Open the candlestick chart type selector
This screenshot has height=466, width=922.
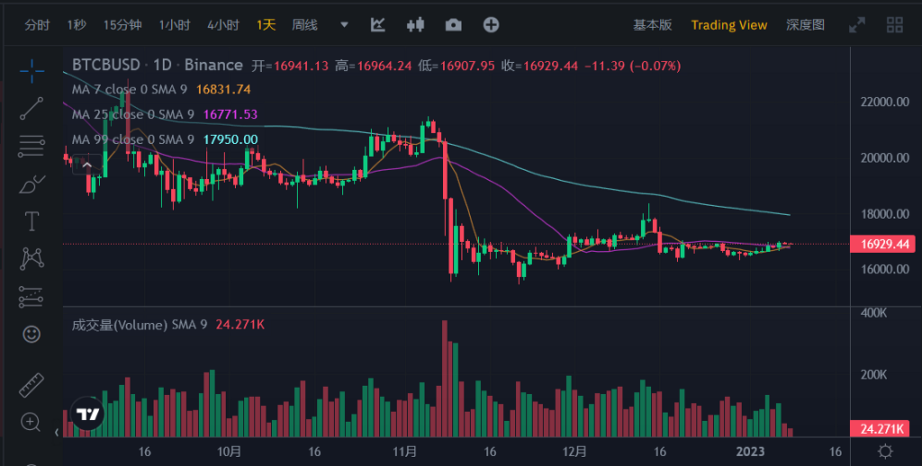tap(416, 24)
